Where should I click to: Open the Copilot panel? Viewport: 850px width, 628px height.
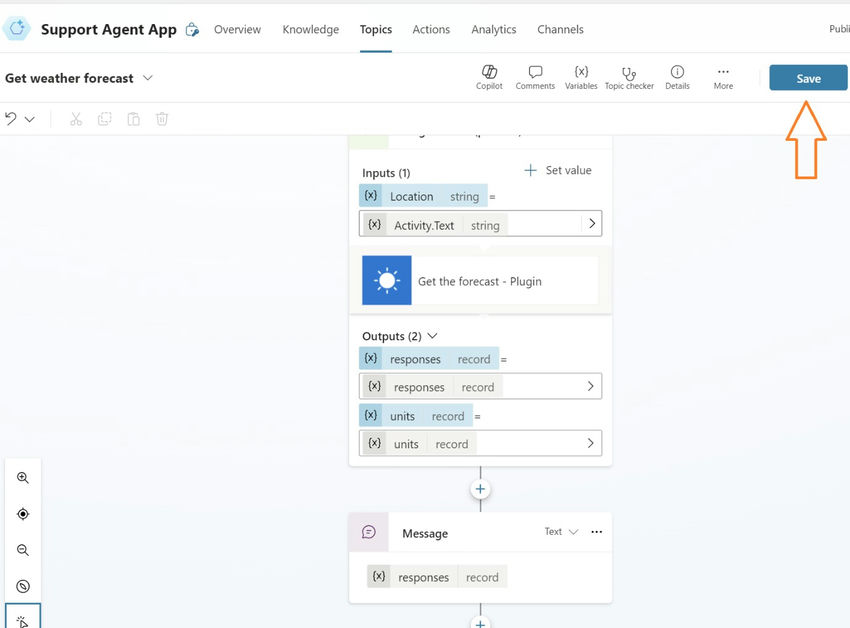(489, 77)
